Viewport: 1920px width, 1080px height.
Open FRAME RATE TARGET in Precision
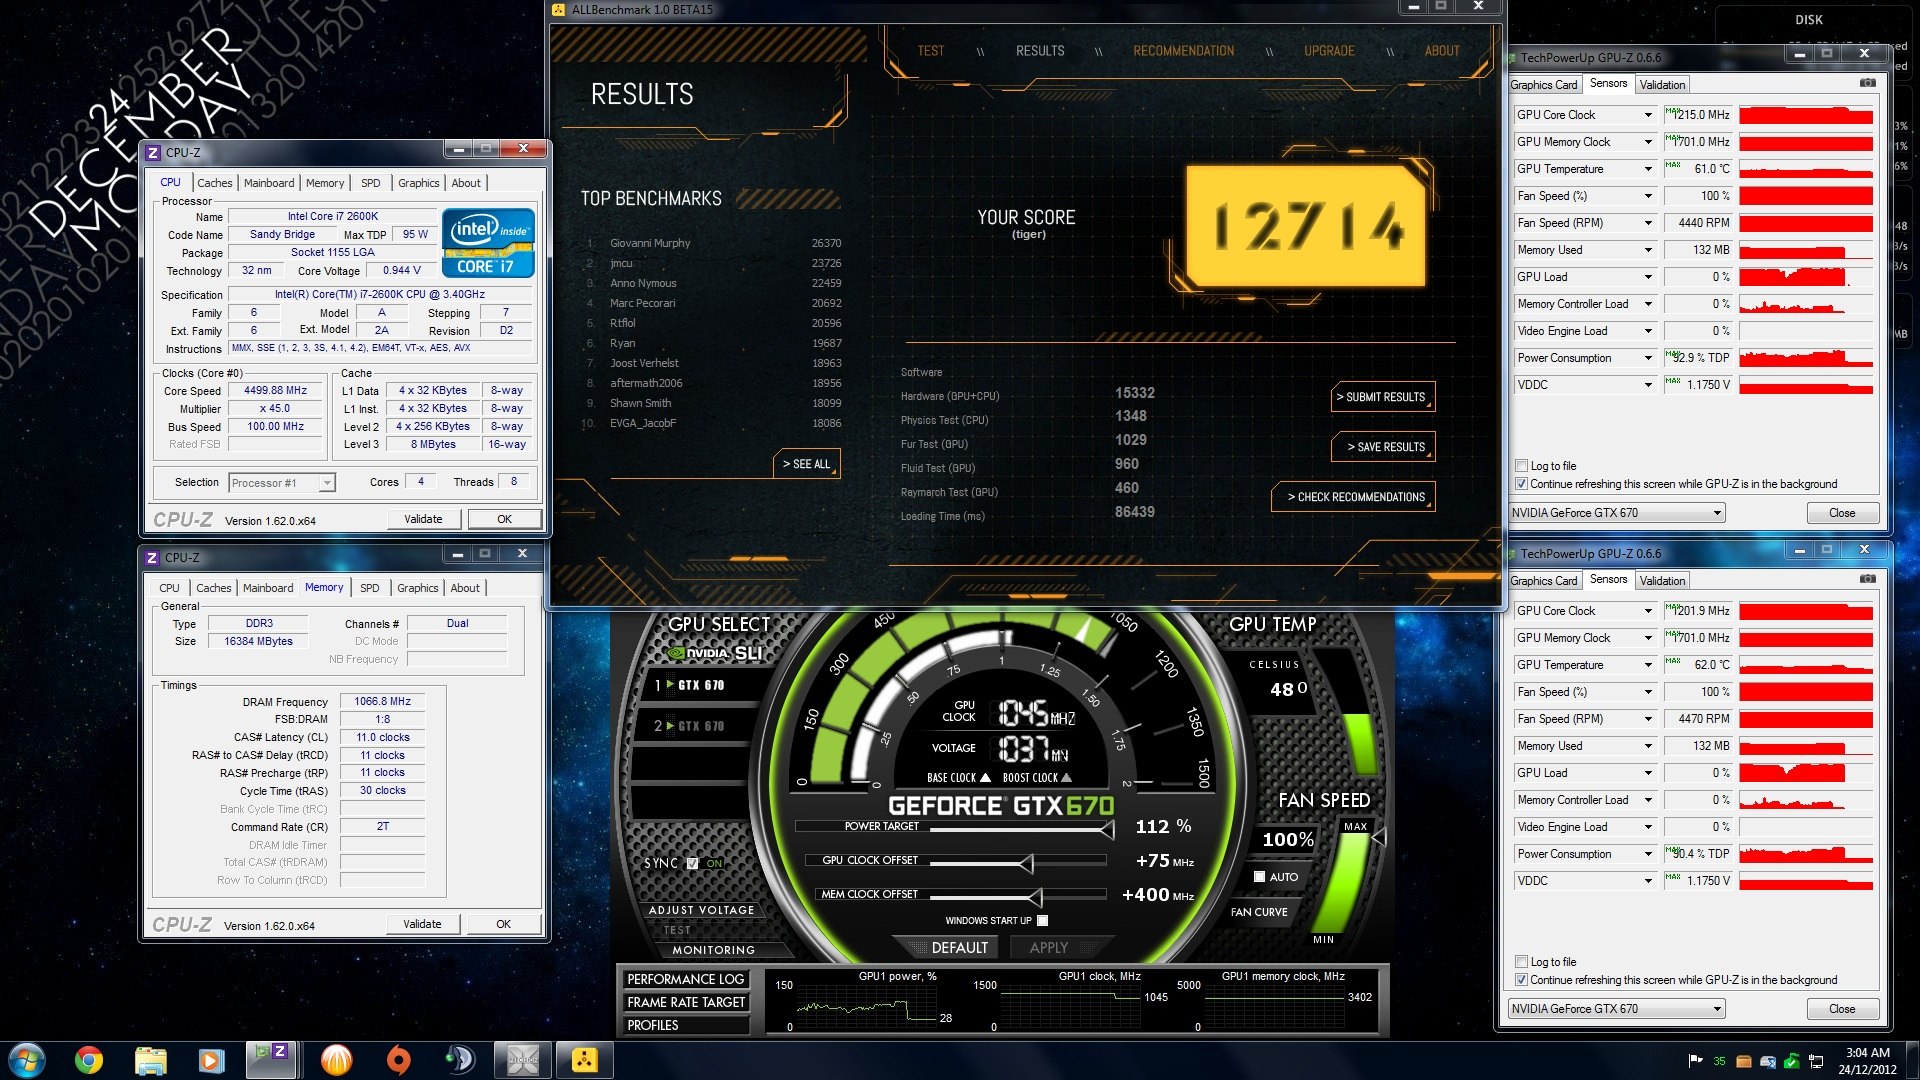click(685, 1003)
